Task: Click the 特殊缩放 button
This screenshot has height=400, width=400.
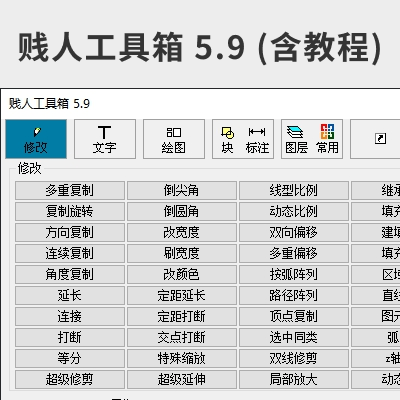Action: tap(182, 358)
